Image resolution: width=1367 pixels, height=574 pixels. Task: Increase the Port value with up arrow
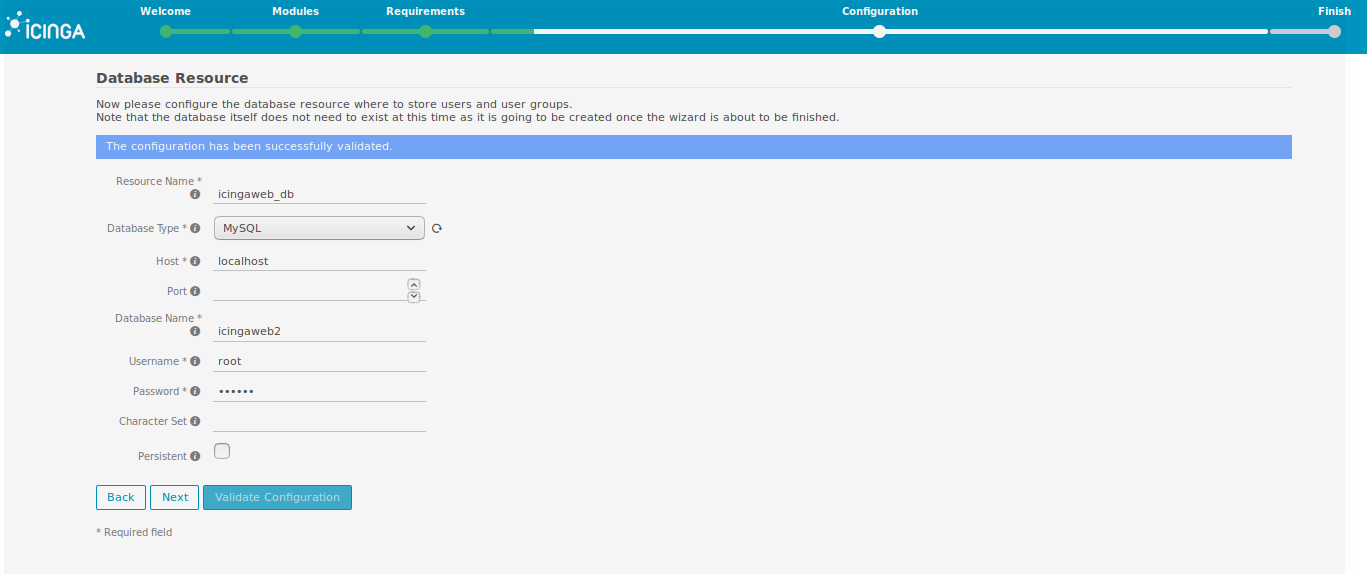click(414, 284)
